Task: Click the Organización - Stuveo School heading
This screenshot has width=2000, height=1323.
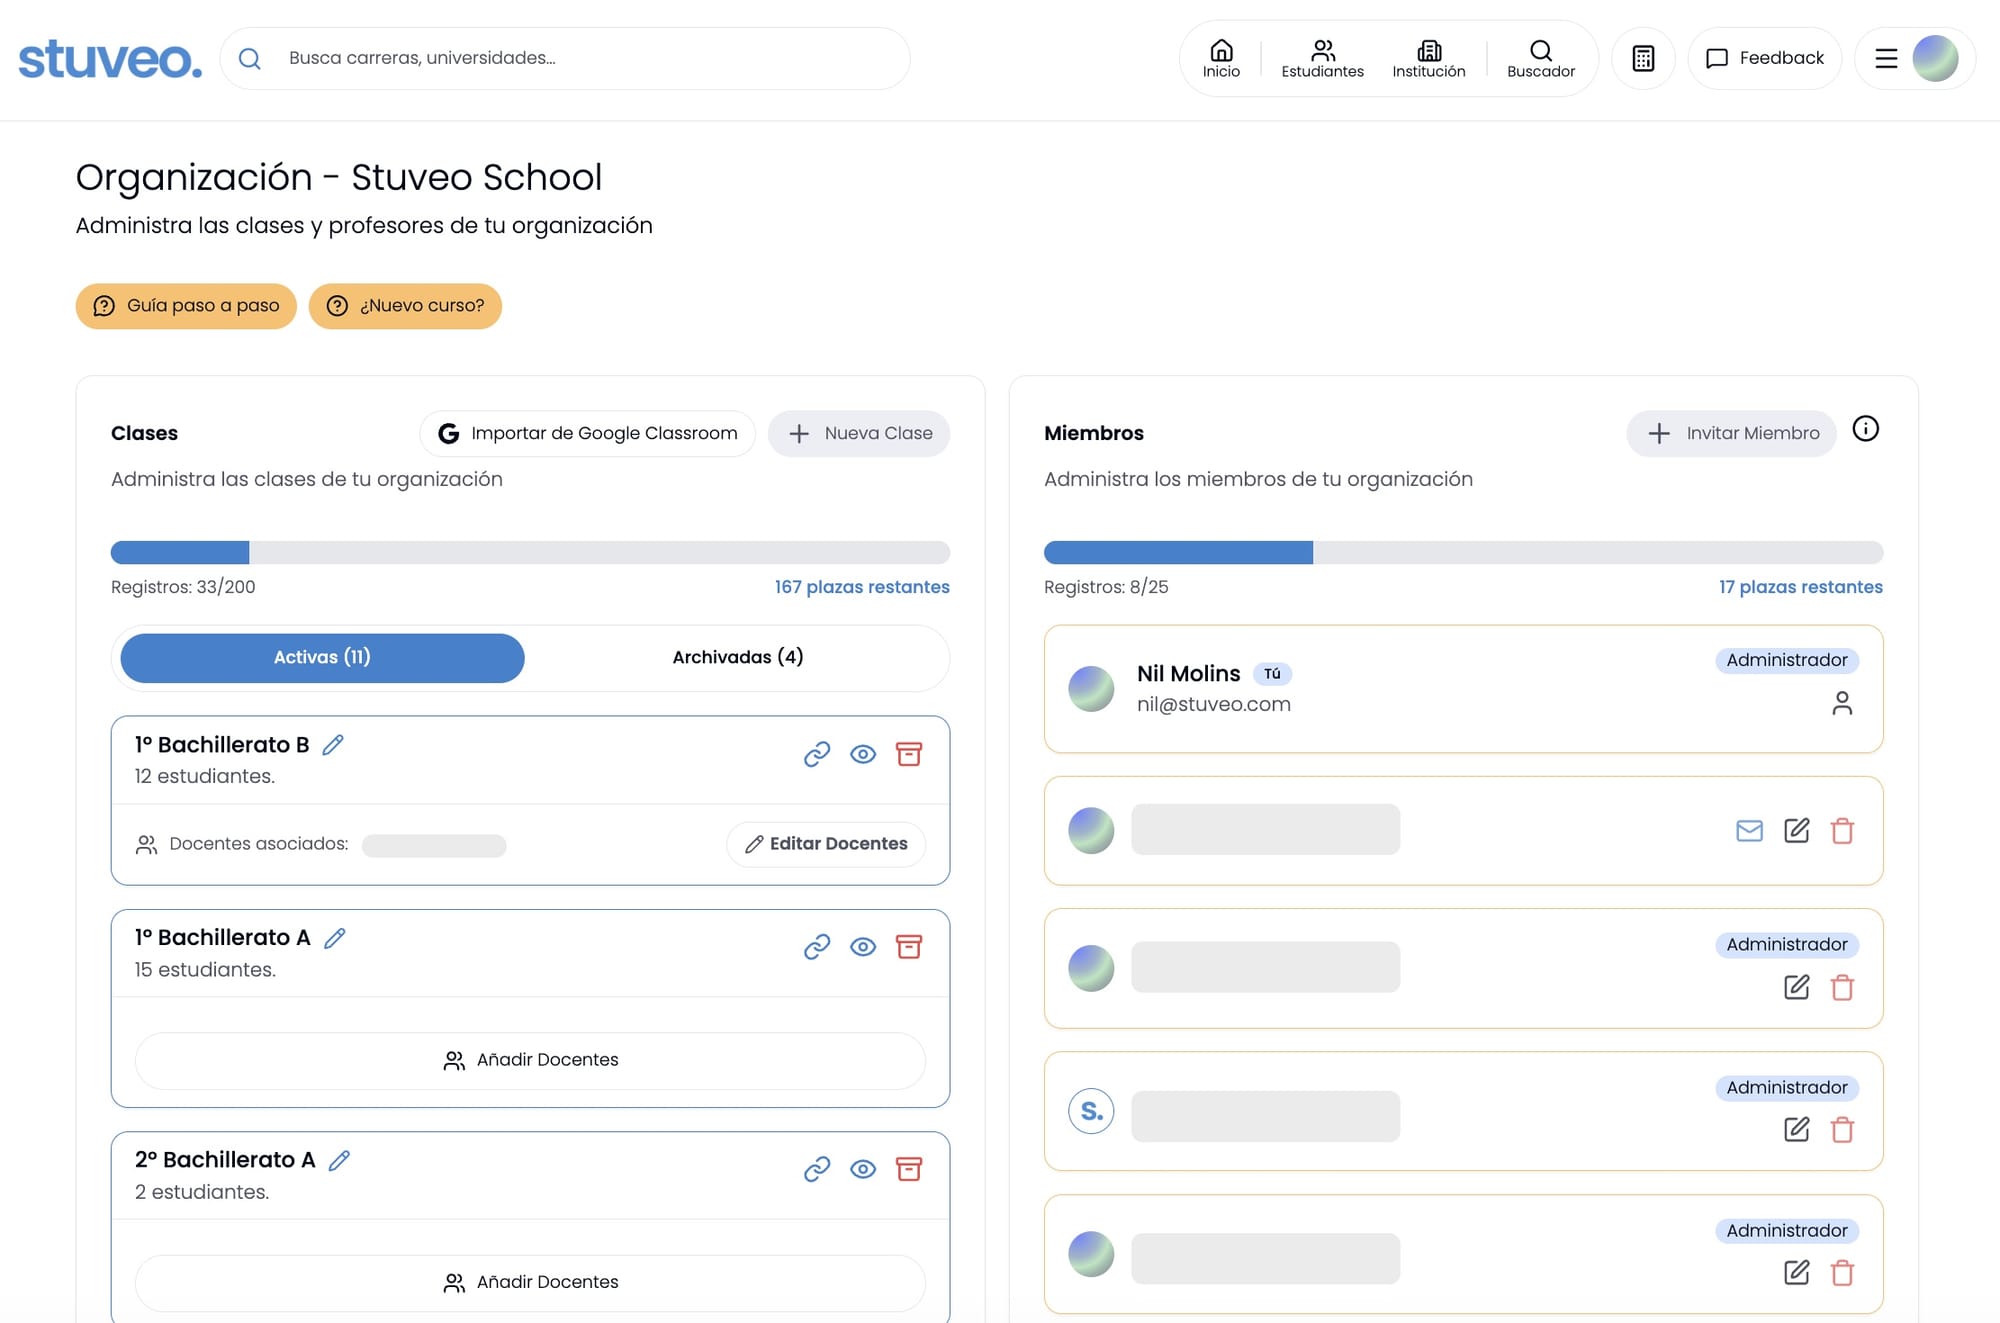Action: (339, 178)
